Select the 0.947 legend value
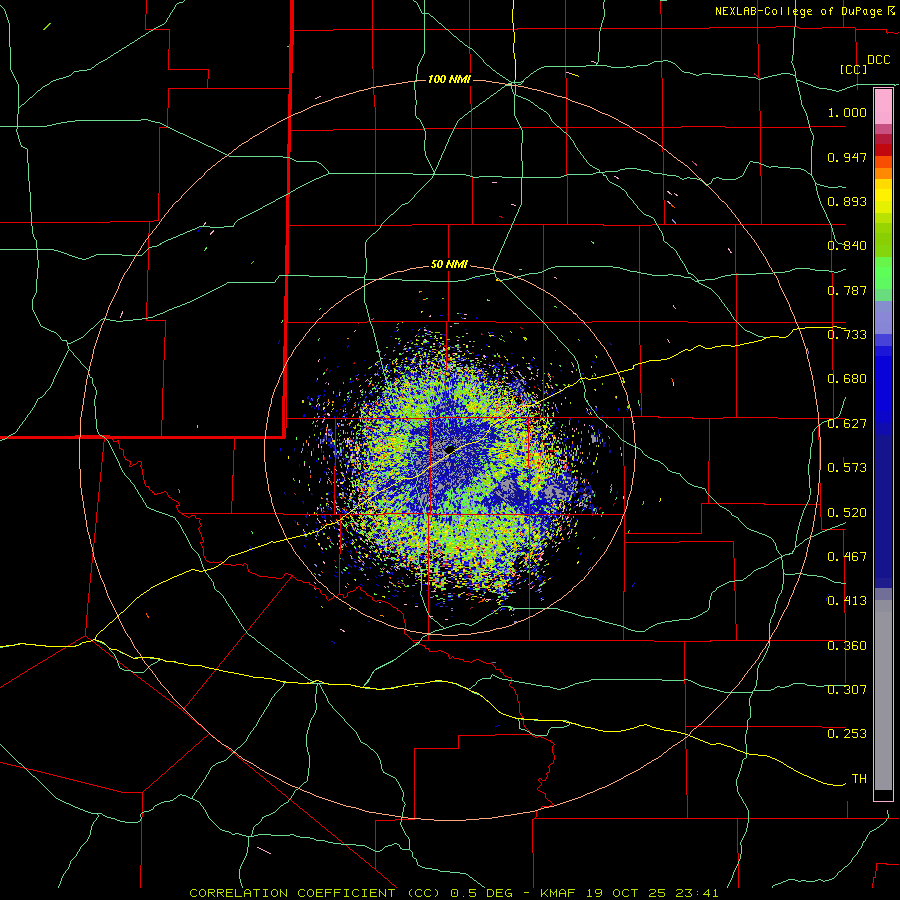The image size is (900, 900). pos(847,157)
